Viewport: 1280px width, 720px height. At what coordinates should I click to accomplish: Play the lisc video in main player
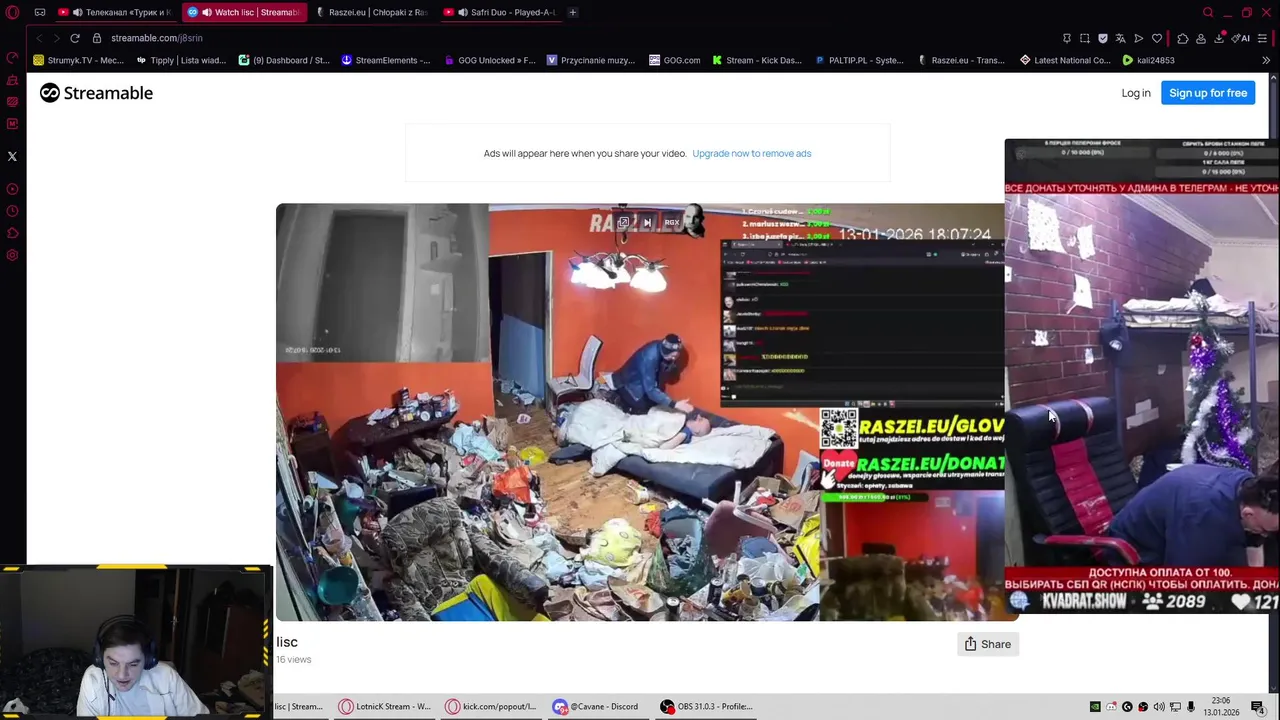point(647,412)
